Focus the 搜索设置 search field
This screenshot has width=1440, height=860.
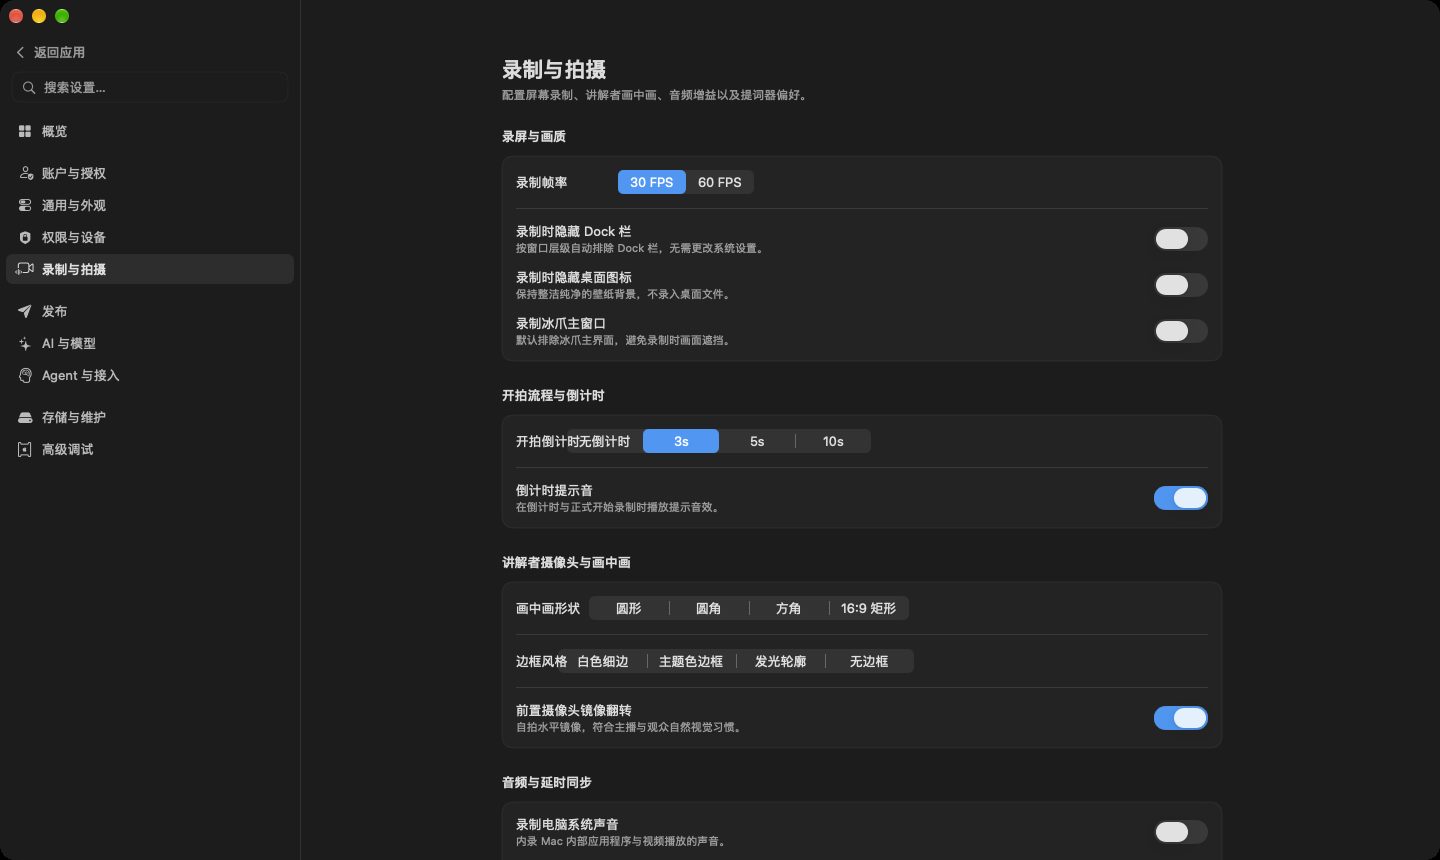click(150, 87)
